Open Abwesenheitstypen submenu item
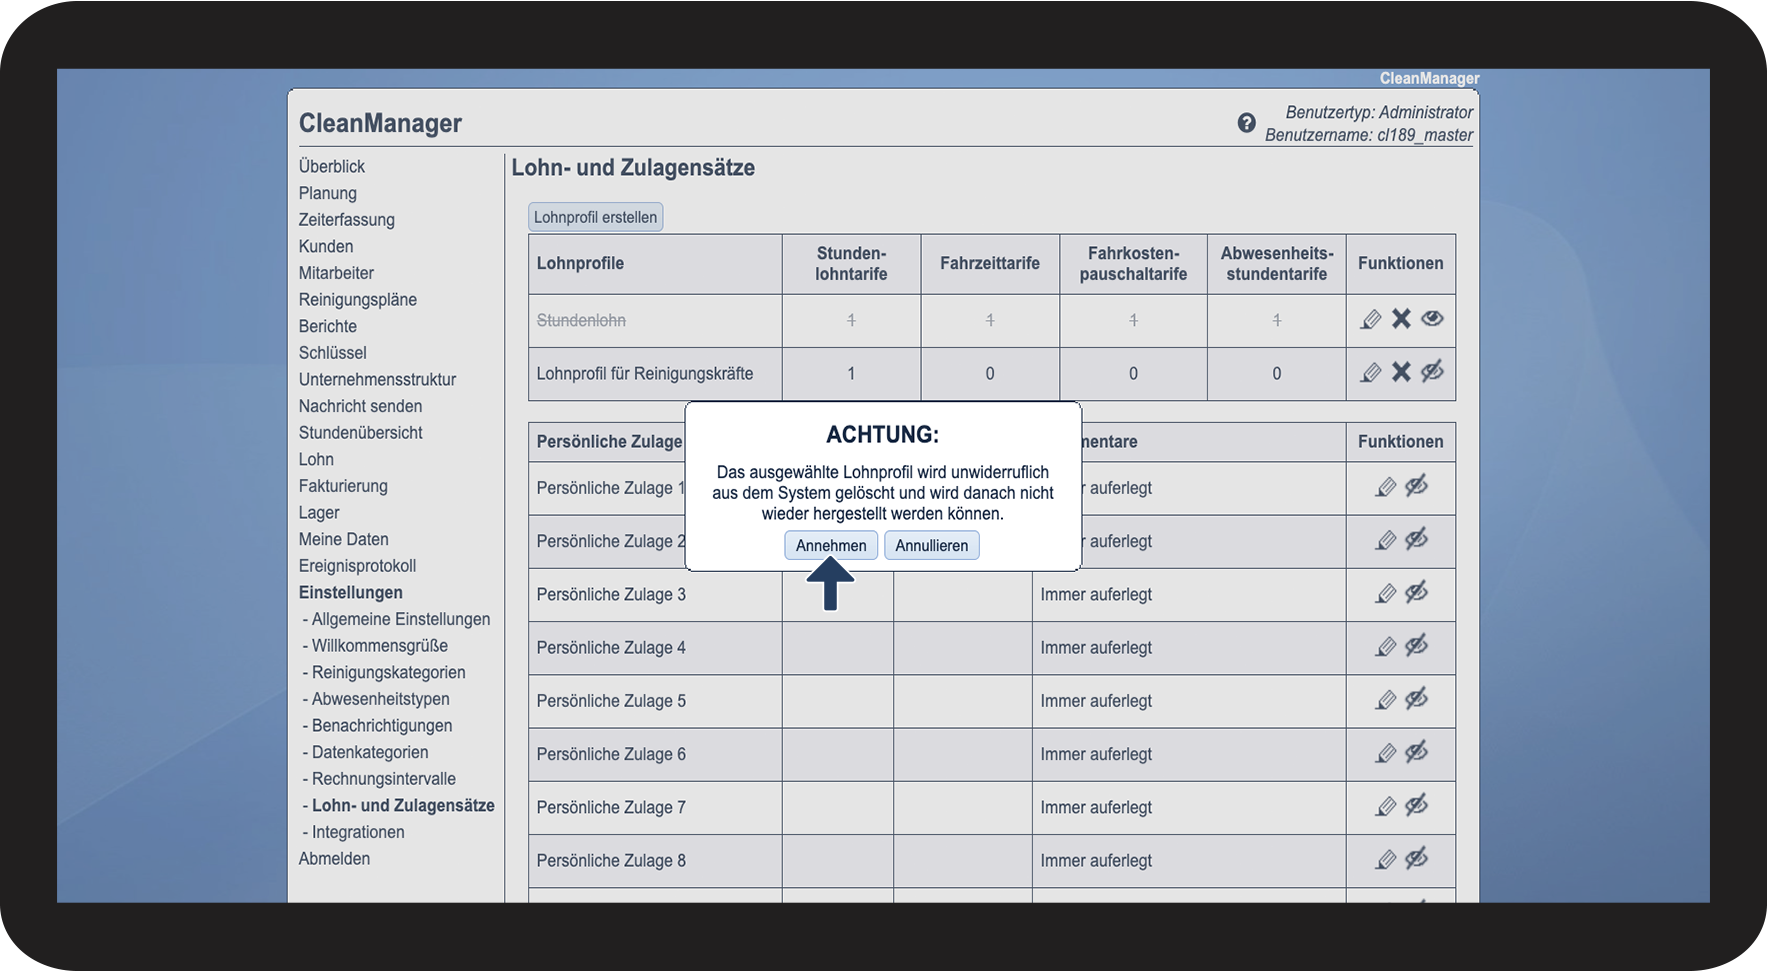 click(381, 699)
